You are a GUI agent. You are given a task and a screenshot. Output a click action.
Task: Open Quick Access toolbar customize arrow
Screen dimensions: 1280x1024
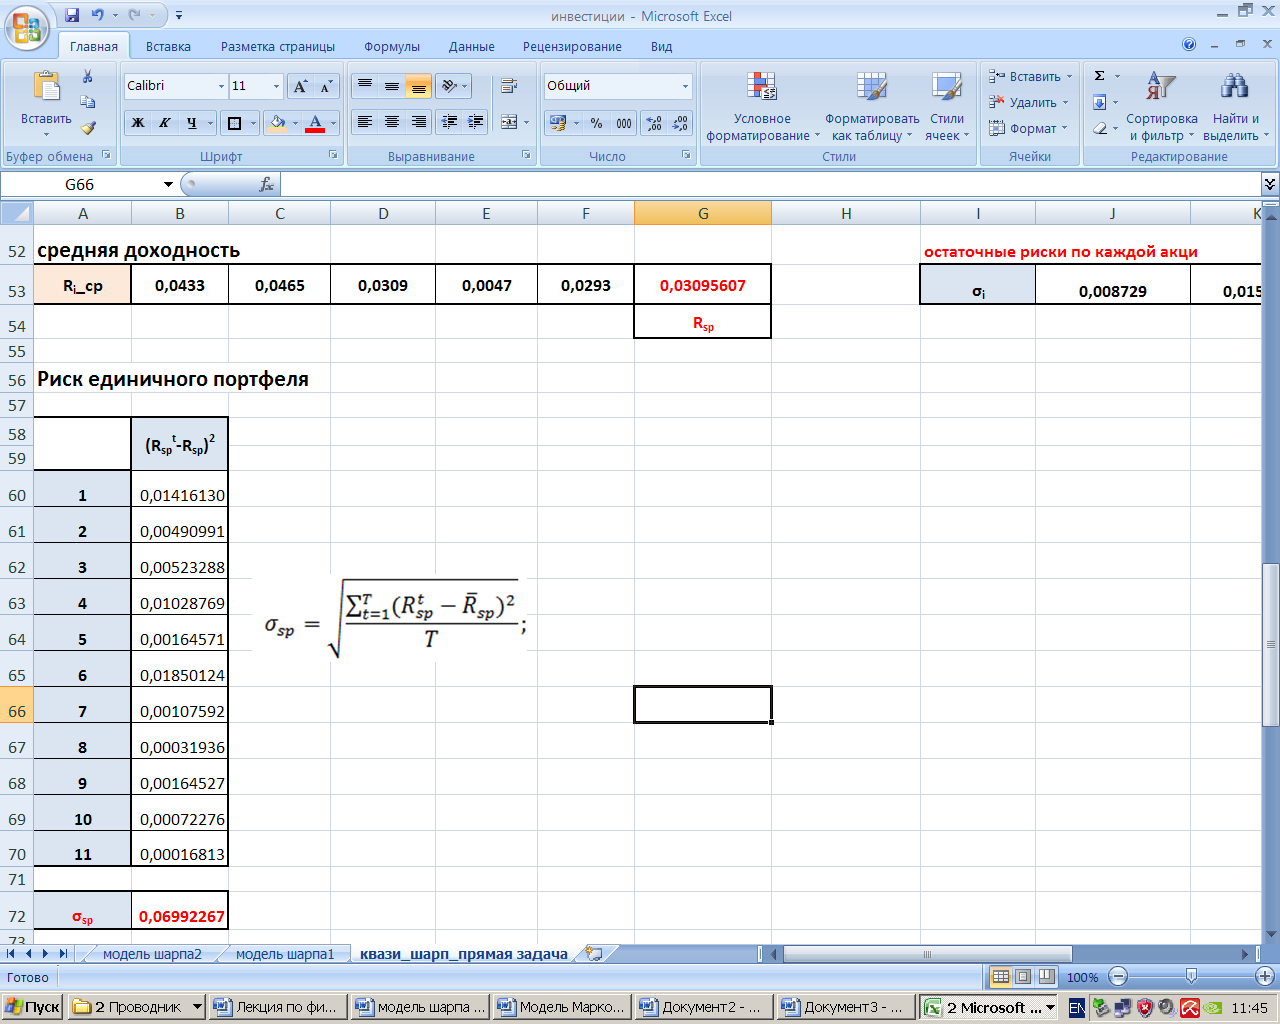(x=179, y=15)
